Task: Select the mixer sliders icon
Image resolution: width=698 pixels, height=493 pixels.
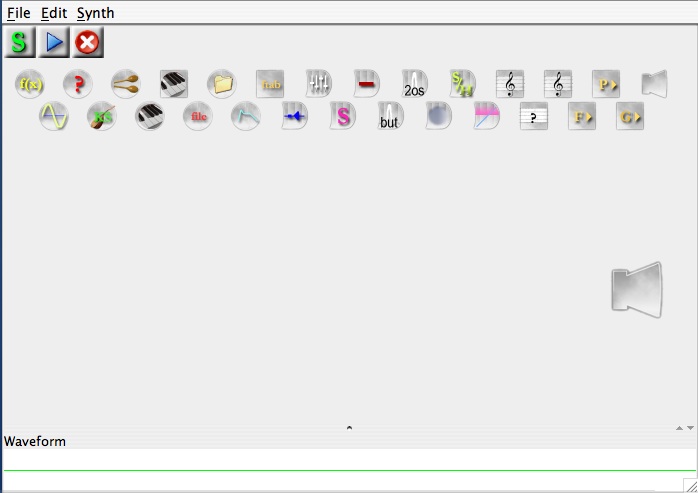Action: pos(318,84)
